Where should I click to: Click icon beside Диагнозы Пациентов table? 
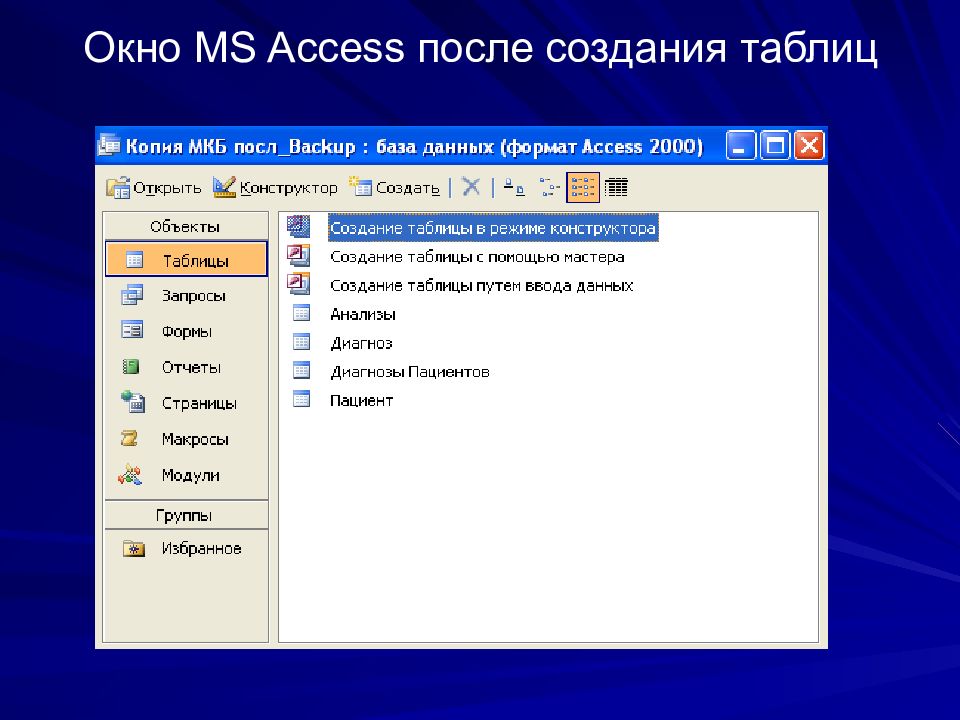(x=301, y=370)
